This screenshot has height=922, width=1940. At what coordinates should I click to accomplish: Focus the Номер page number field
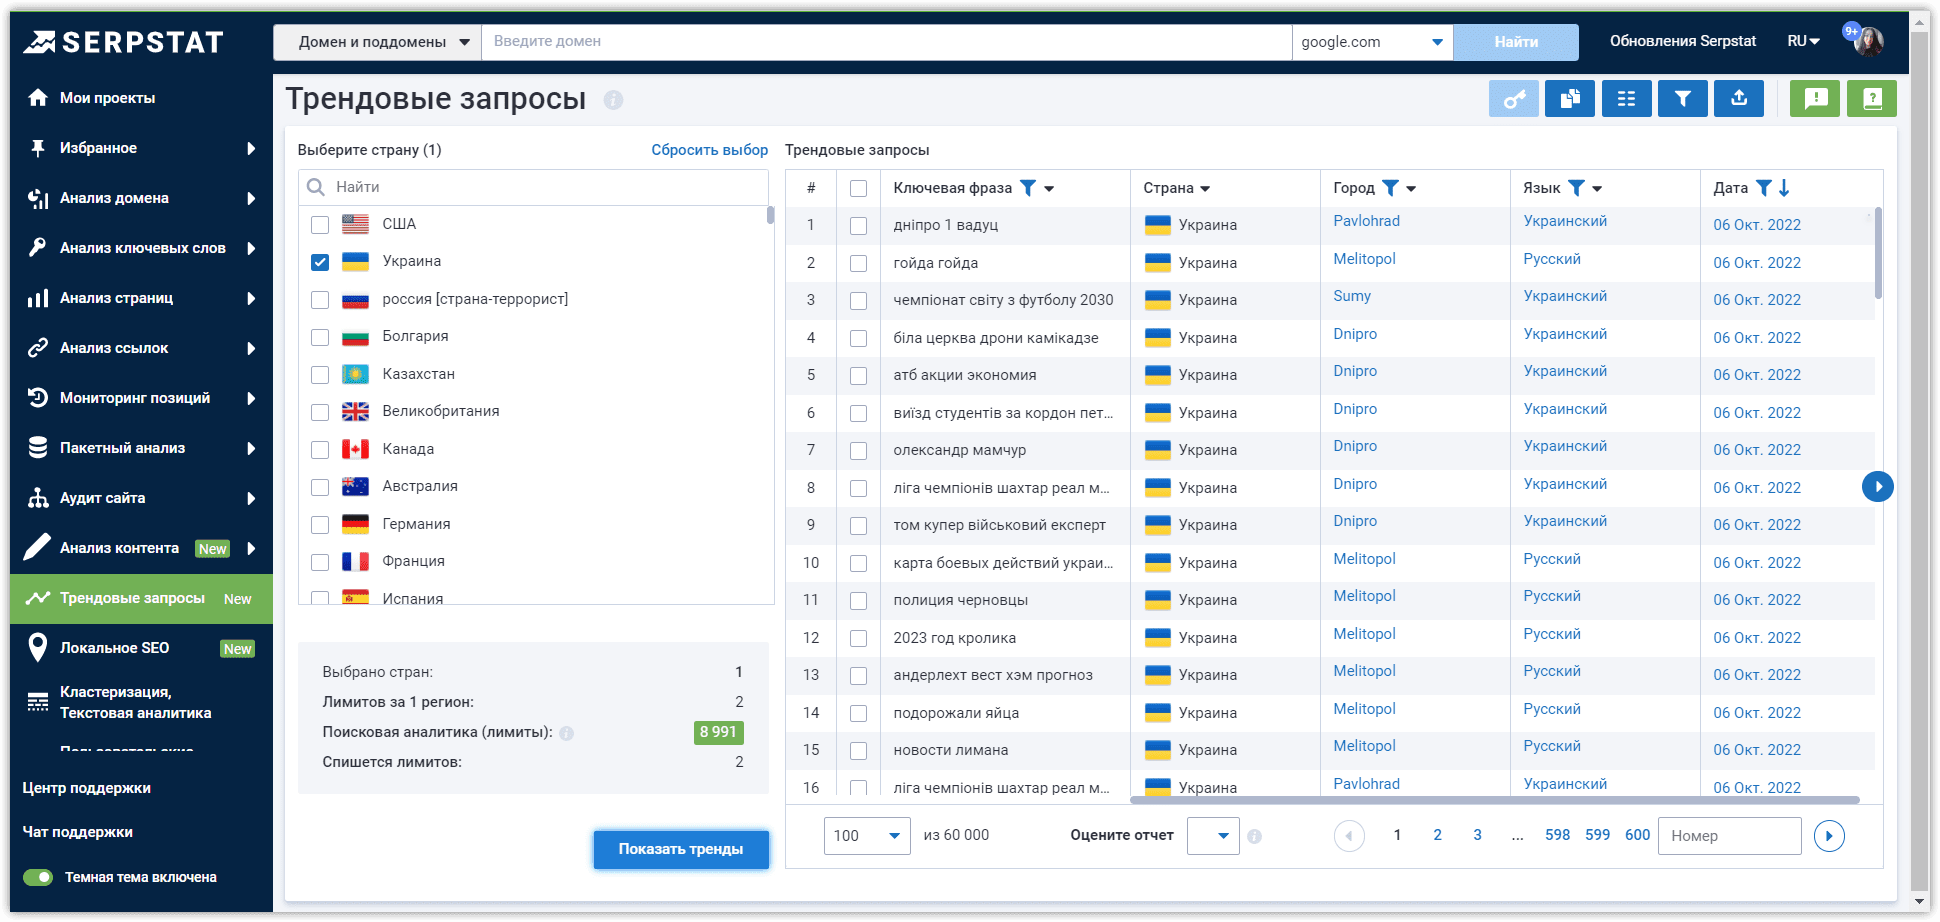point(1729,836)
